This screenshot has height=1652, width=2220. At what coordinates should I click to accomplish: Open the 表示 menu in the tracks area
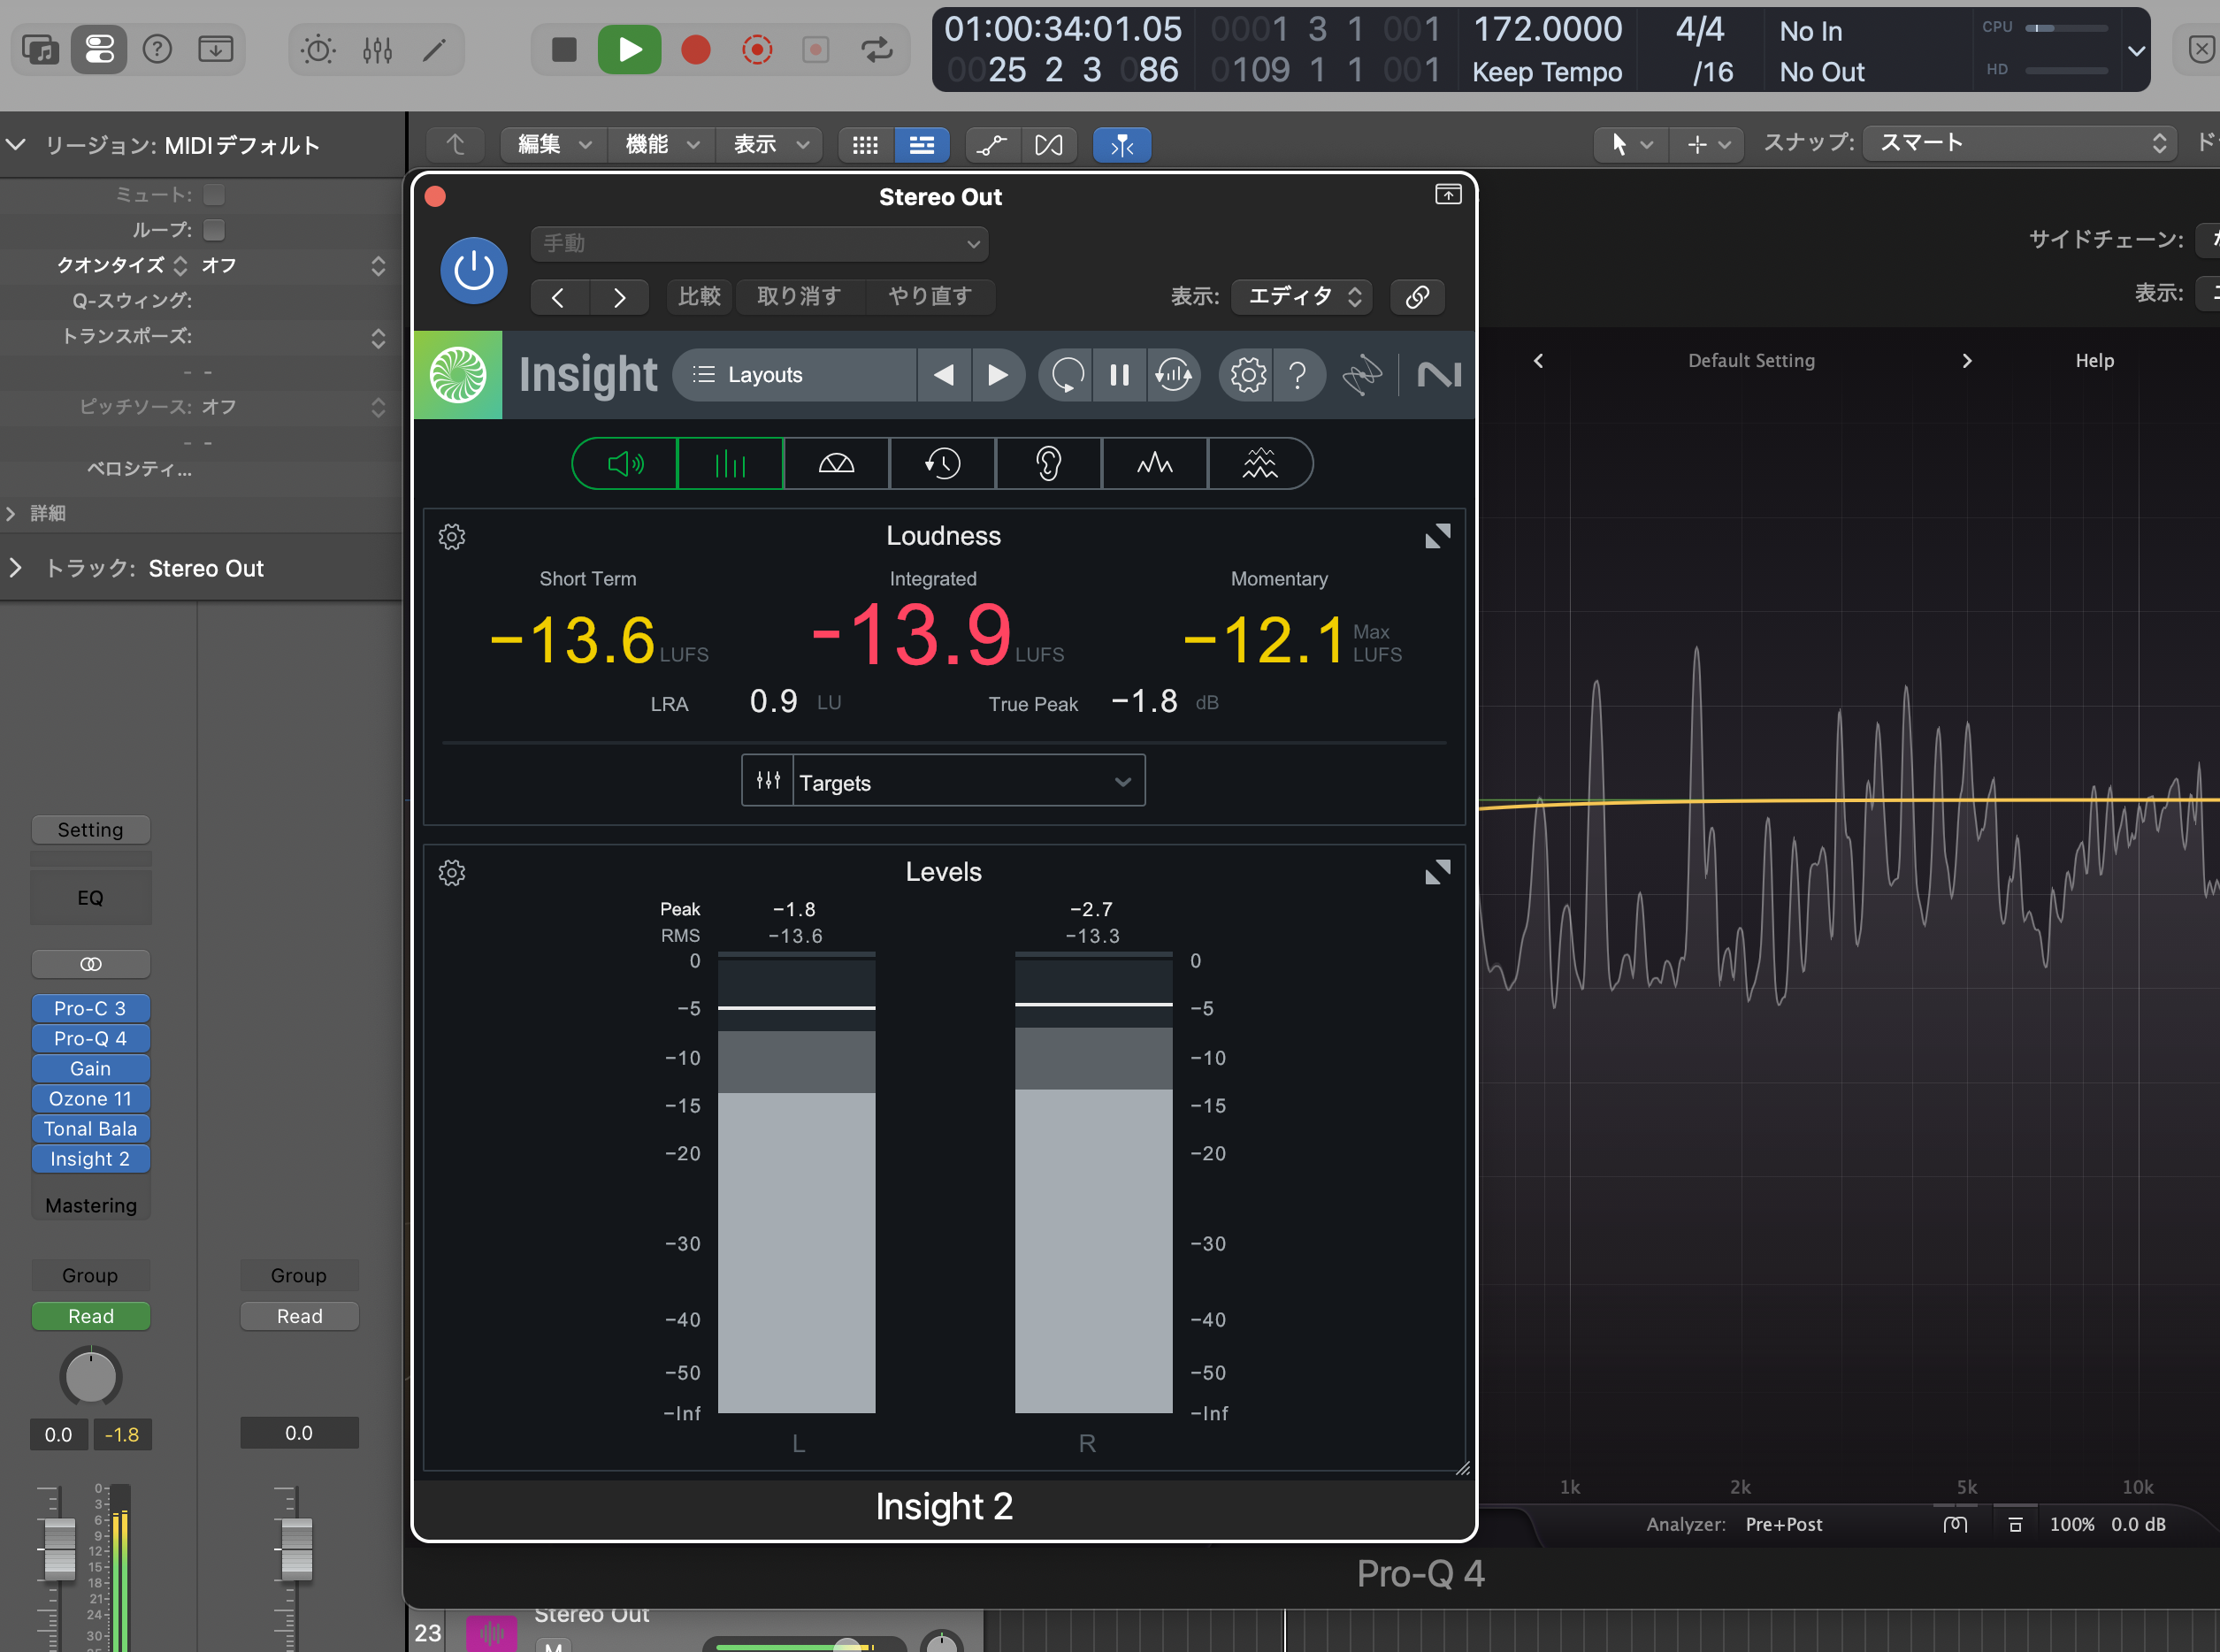(x=769, y=145)
